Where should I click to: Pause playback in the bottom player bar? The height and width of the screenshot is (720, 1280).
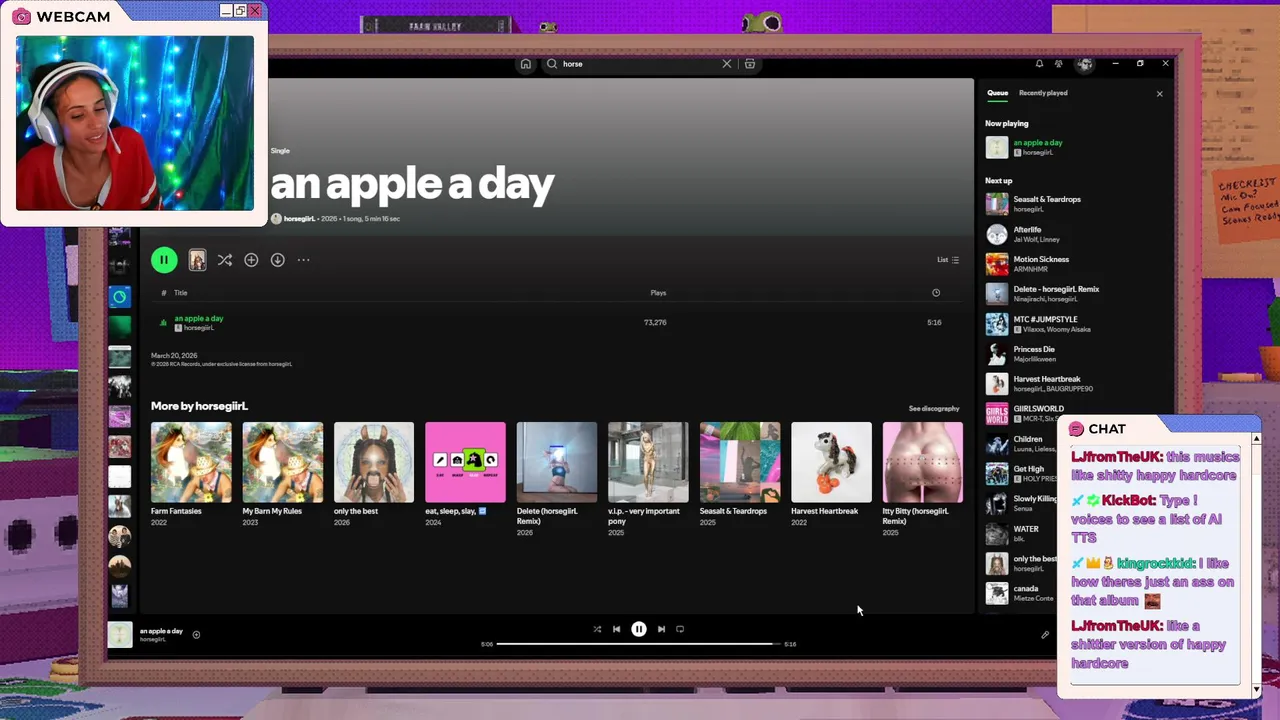[639, 629]
